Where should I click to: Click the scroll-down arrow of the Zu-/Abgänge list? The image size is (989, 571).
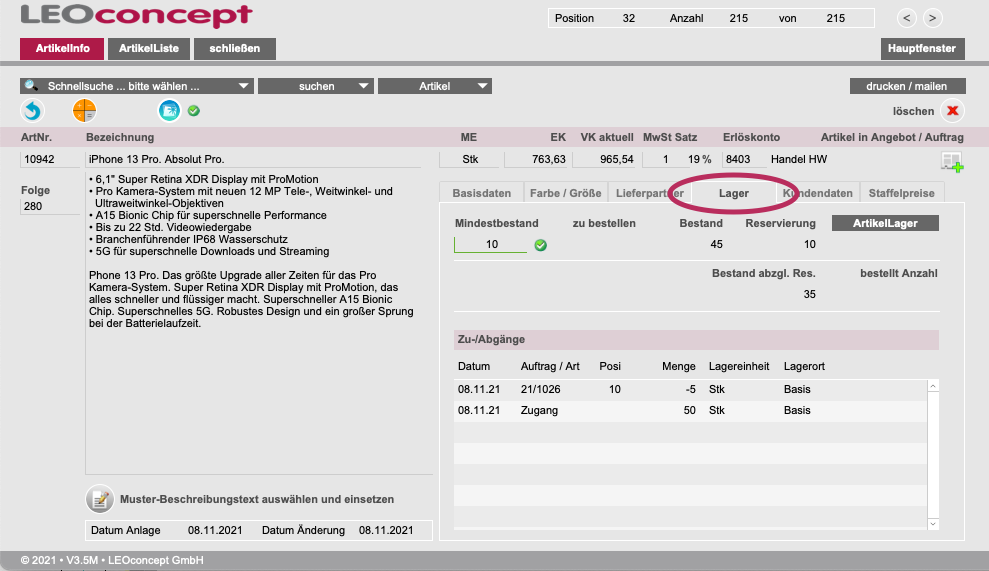click(x=933, y=524)
